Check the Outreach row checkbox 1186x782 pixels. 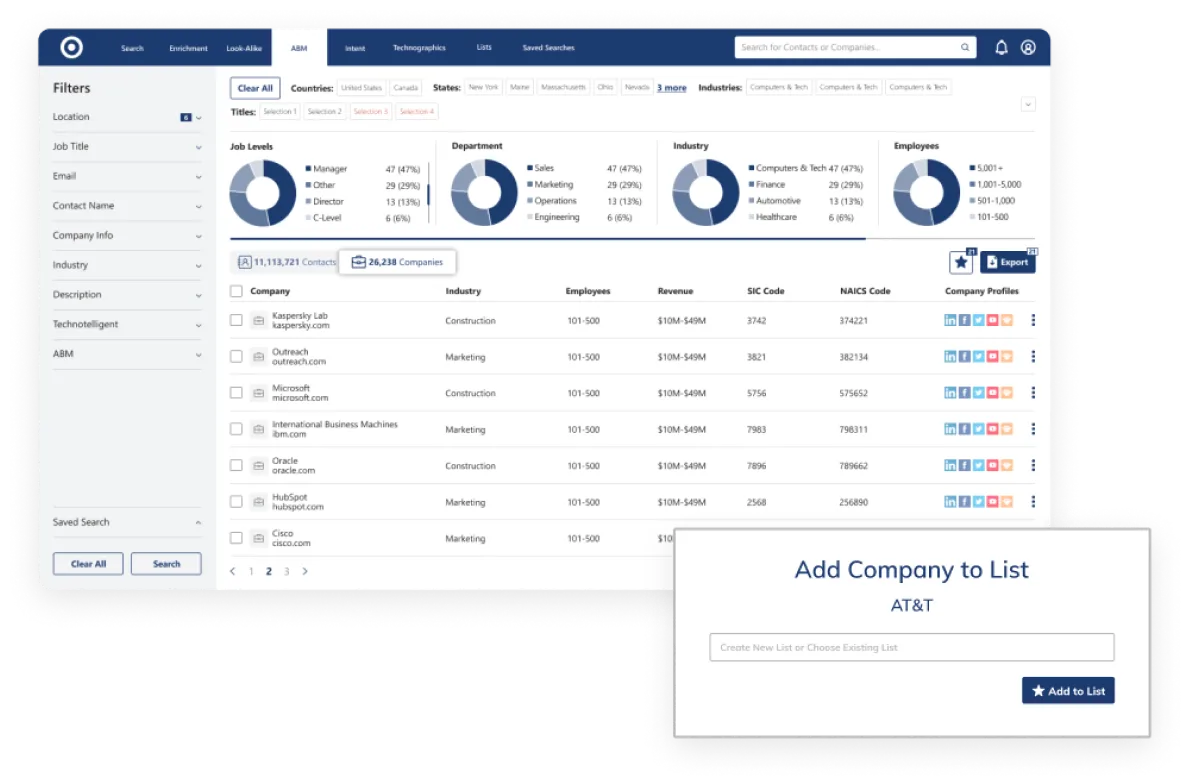[237, 357]
